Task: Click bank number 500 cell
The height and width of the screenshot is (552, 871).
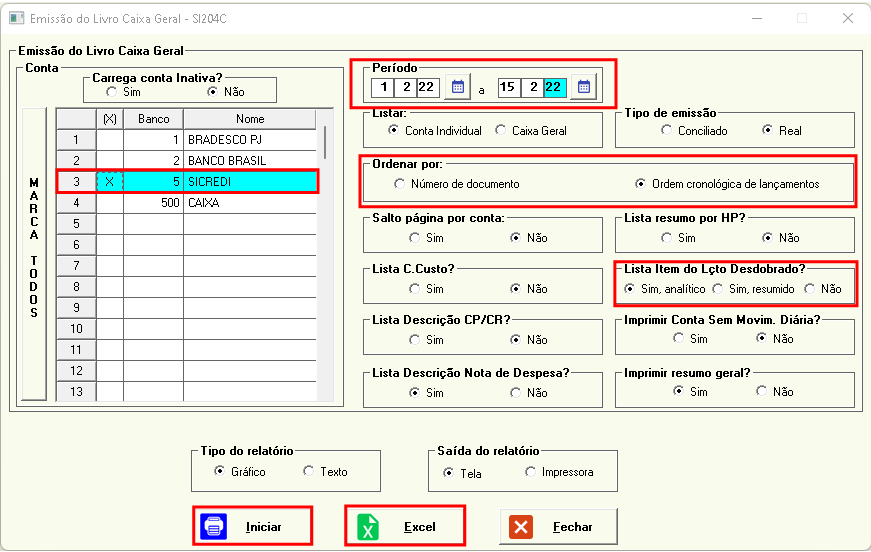Action: click(153, 203)
